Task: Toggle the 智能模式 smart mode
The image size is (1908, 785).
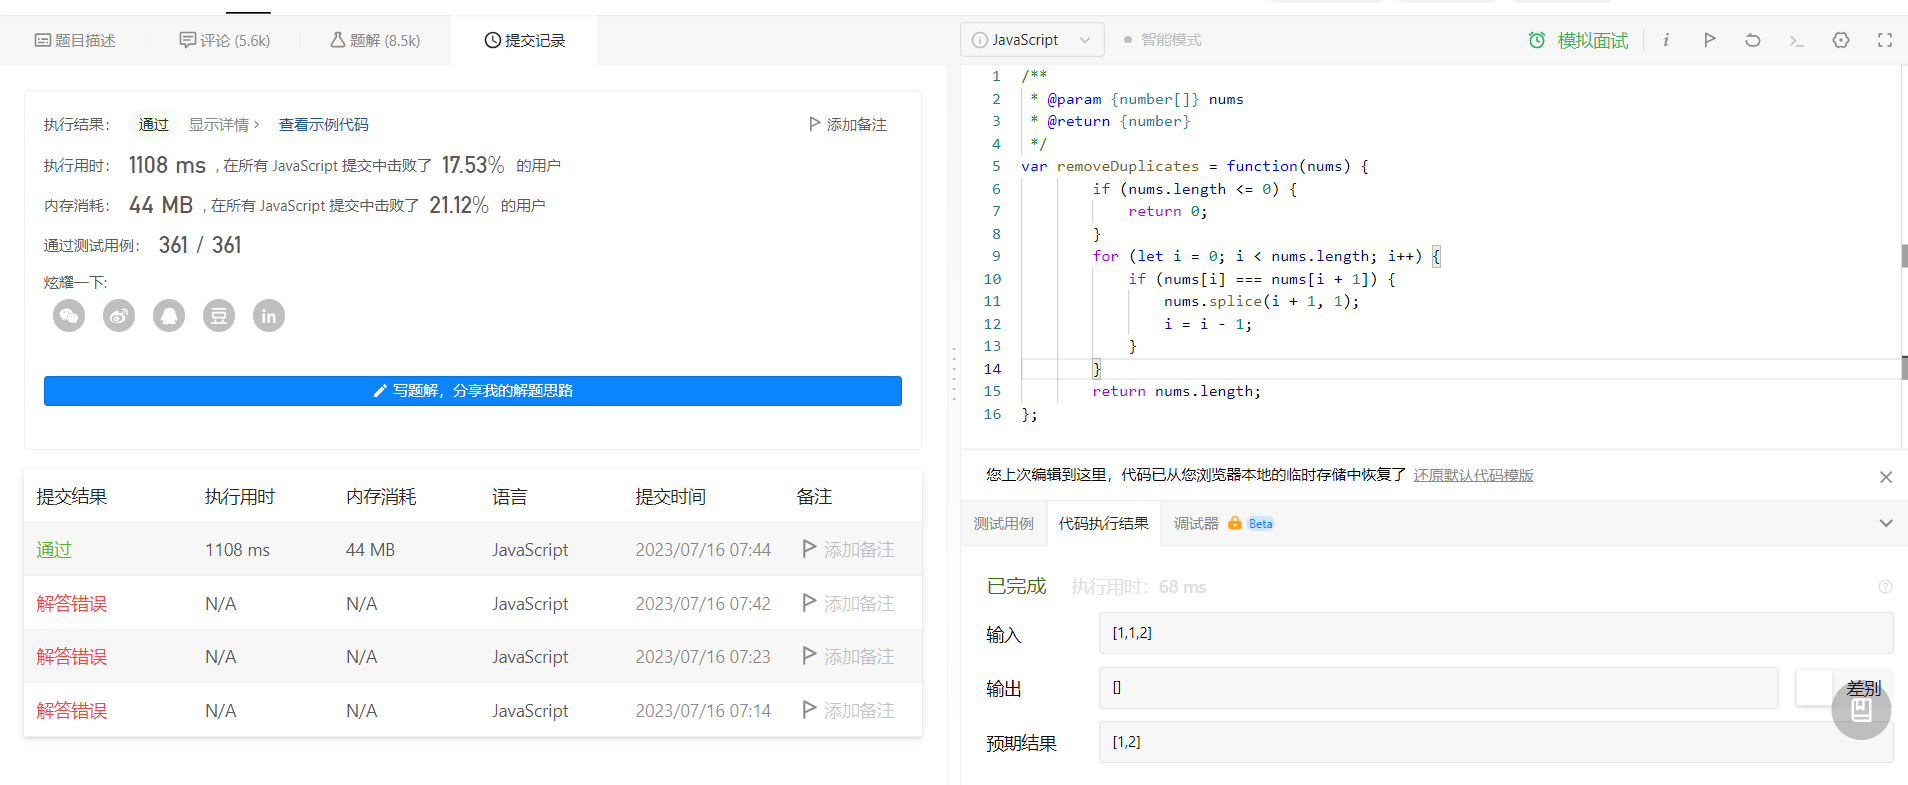Action: click(x=1162, y=40)
